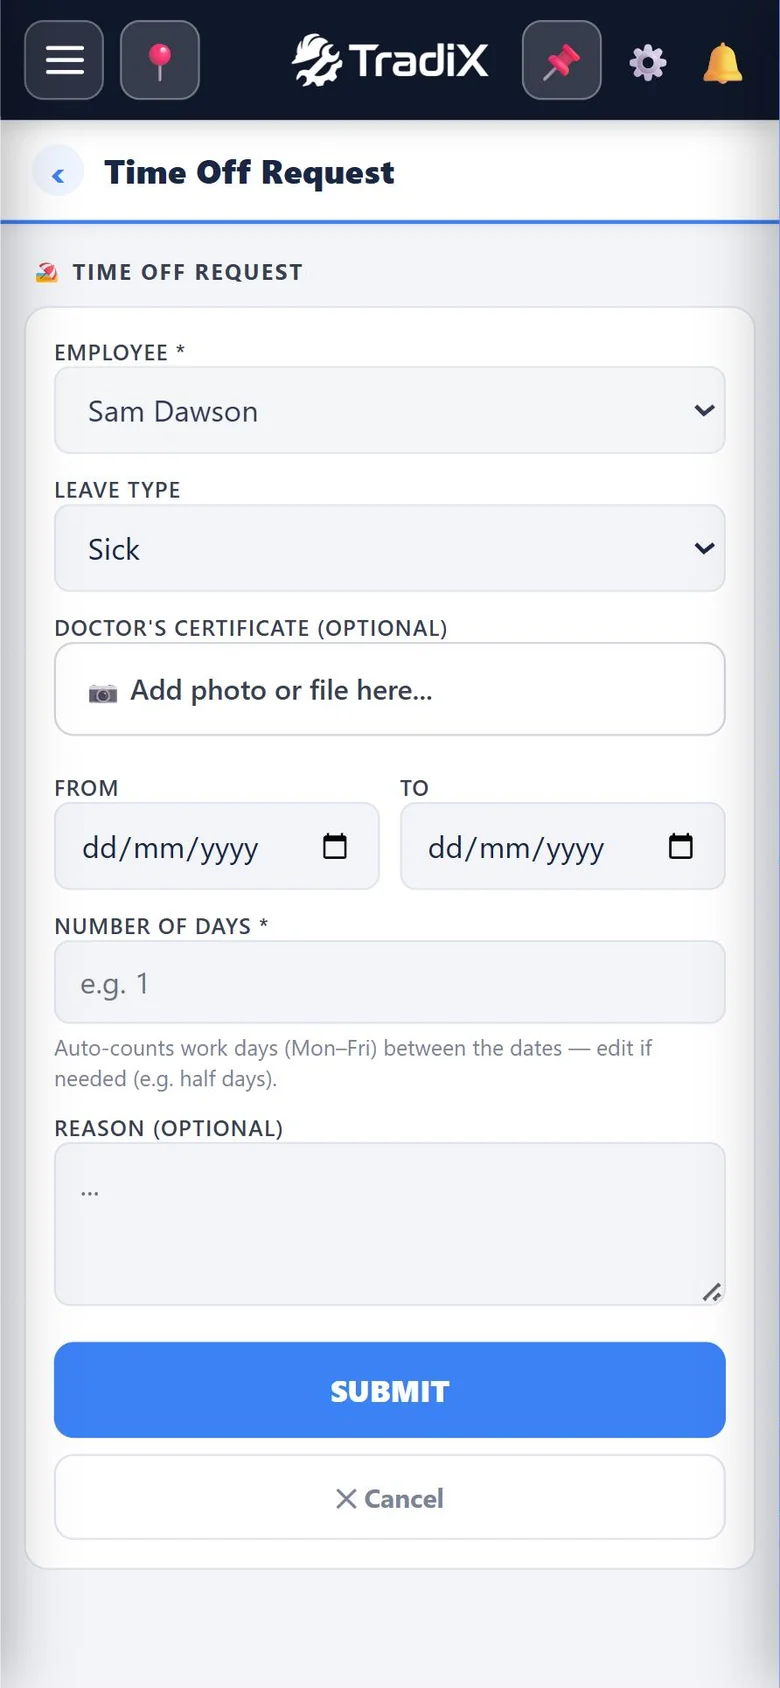
Task: Click the pushpin icon in header
Action: 562,60
